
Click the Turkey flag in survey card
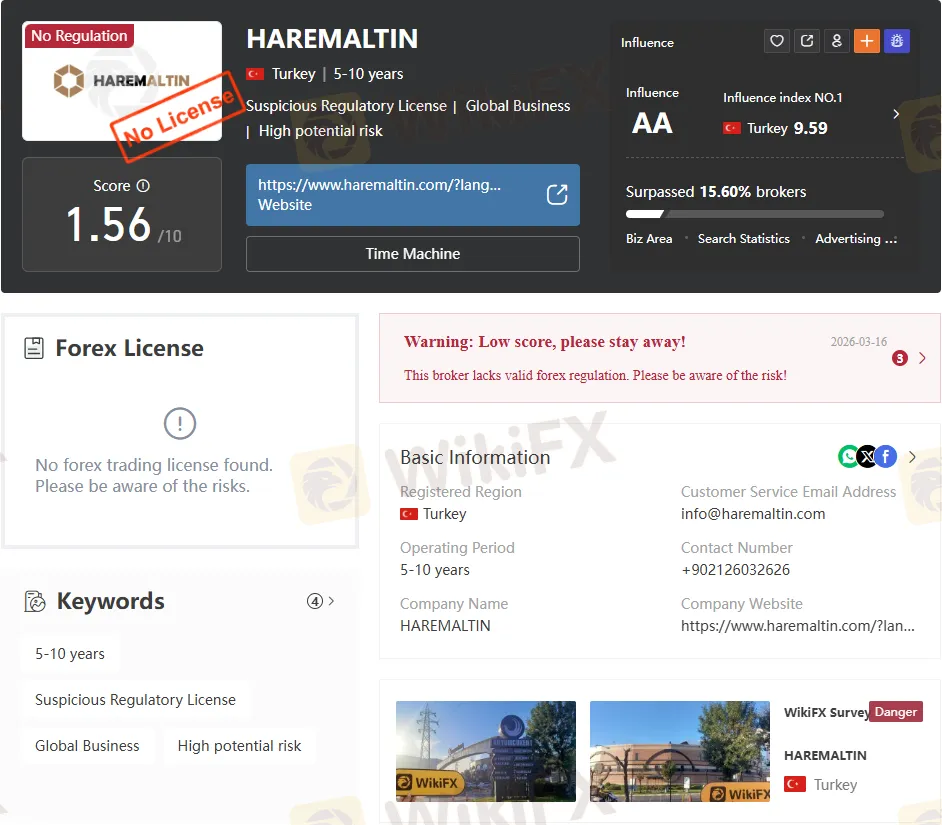795,784
